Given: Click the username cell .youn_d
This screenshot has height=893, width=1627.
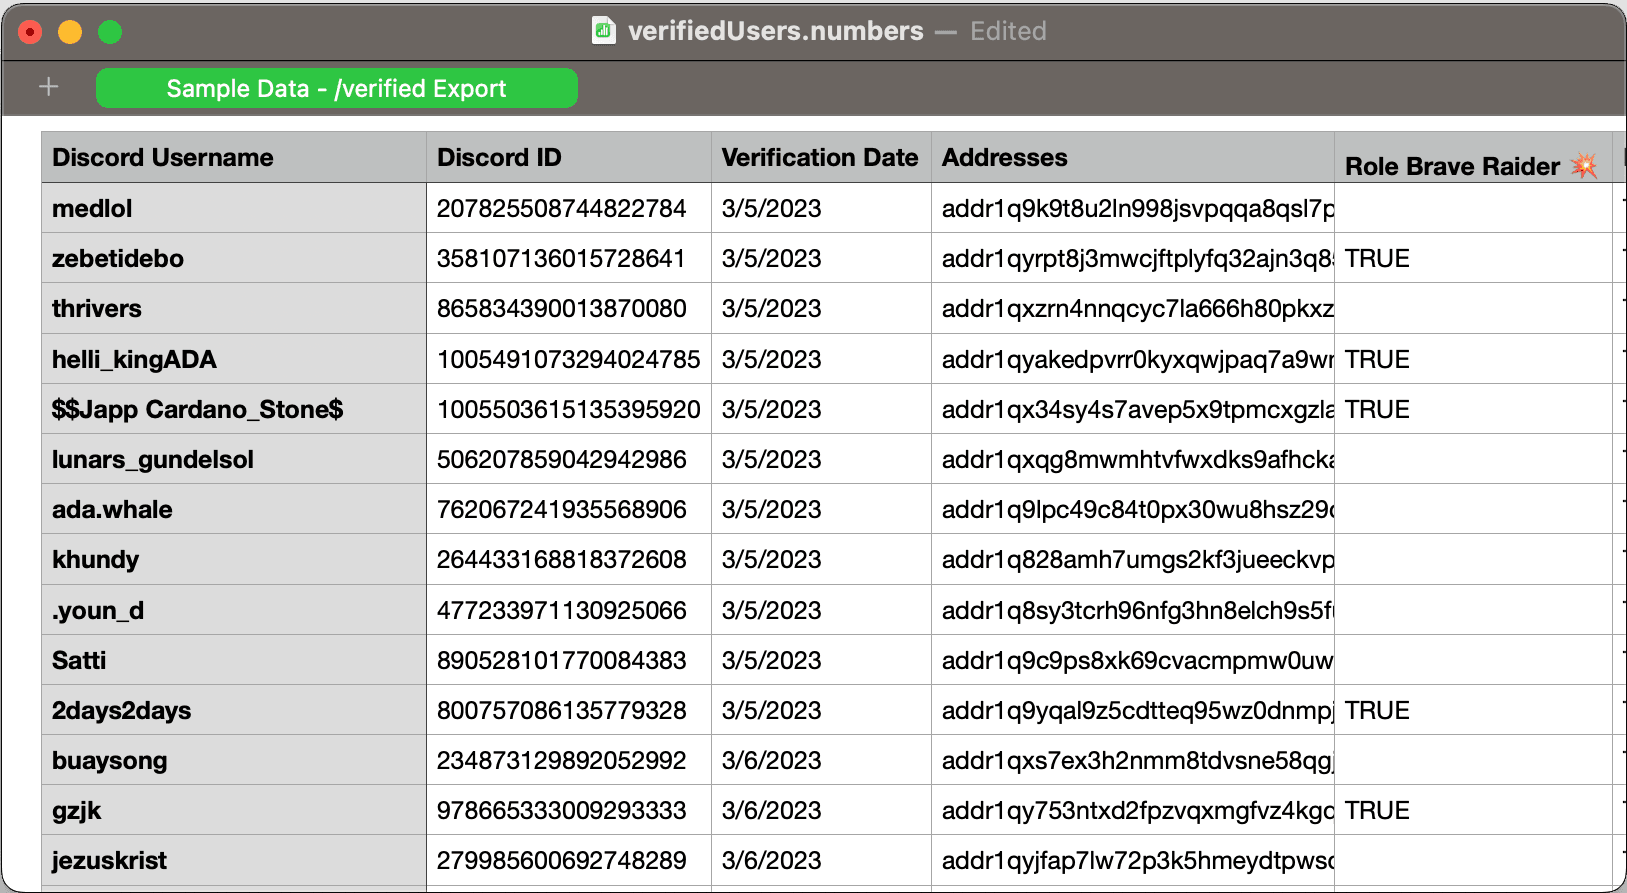Looking at the screenshot, I should point(234,610).
